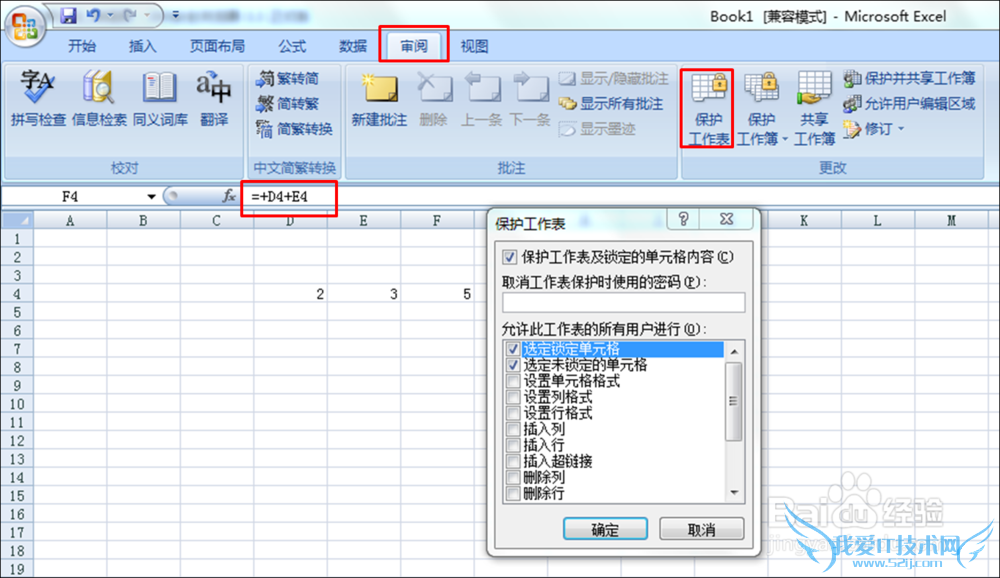Toggle 选定未锁定的单元格 checkbox

click(x=513, y=365)
